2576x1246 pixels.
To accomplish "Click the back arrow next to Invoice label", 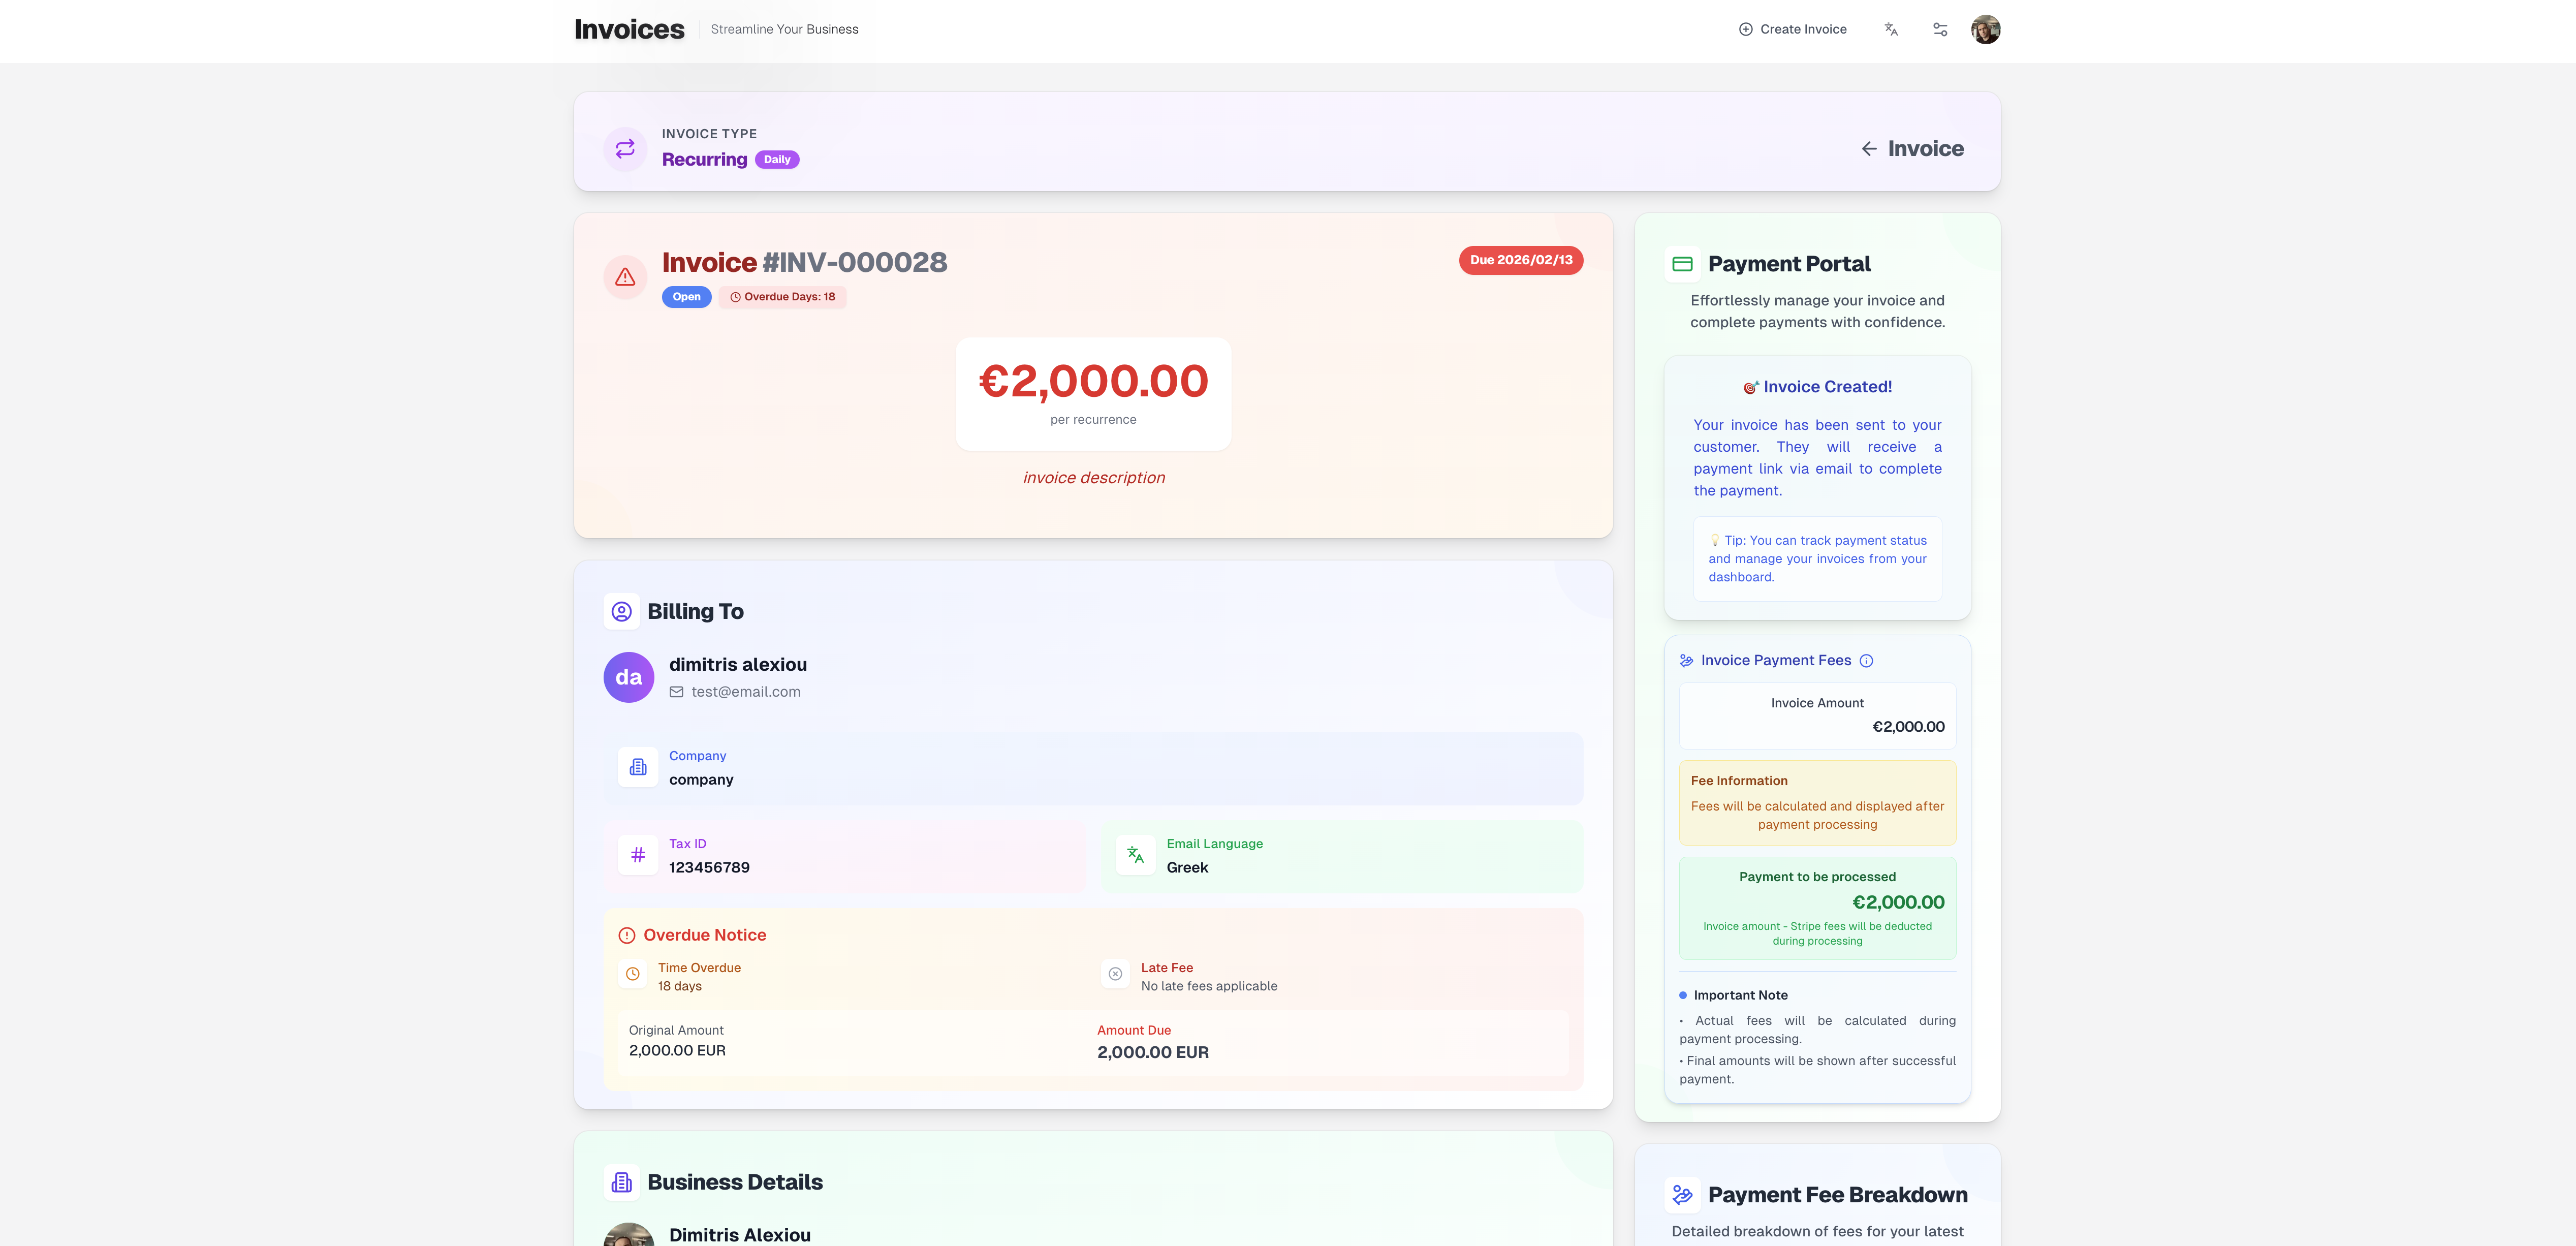I will pos(1870,148).
